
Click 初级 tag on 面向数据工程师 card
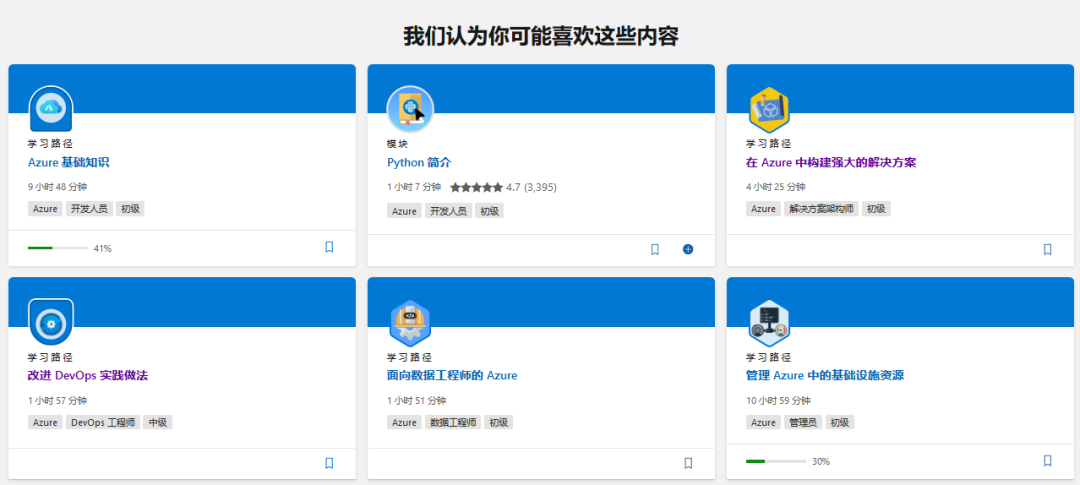tap(499, 422)
